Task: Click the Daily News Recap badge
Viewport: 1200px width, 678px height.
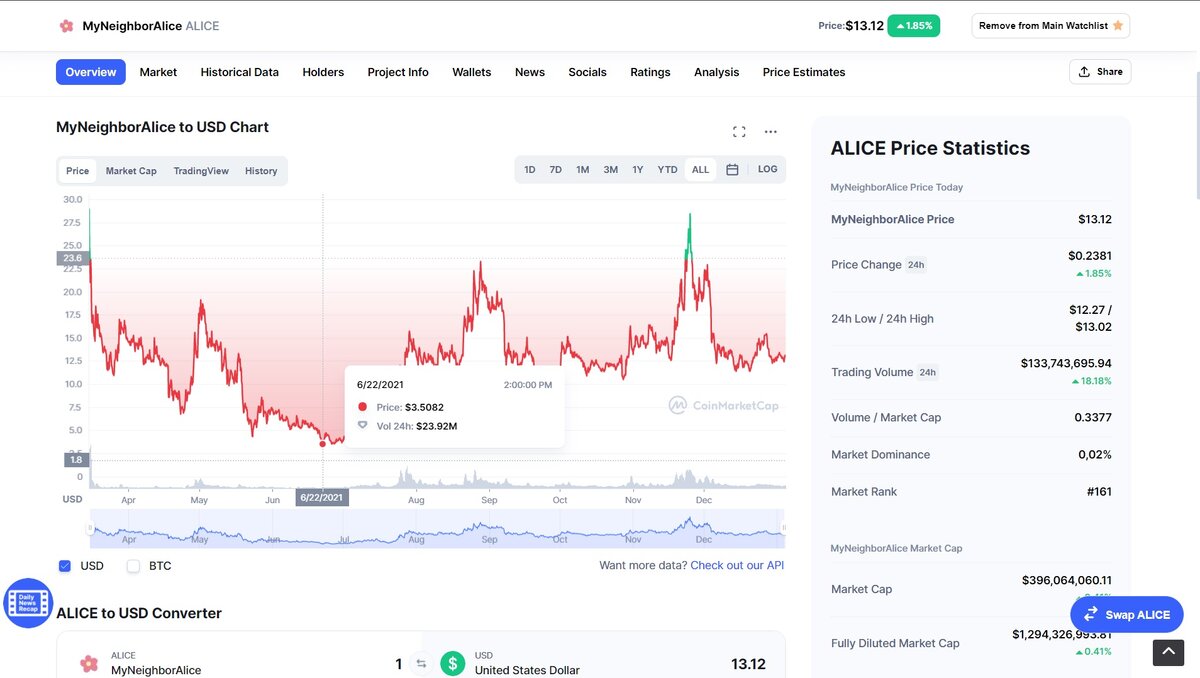Action: coord(28,603)
